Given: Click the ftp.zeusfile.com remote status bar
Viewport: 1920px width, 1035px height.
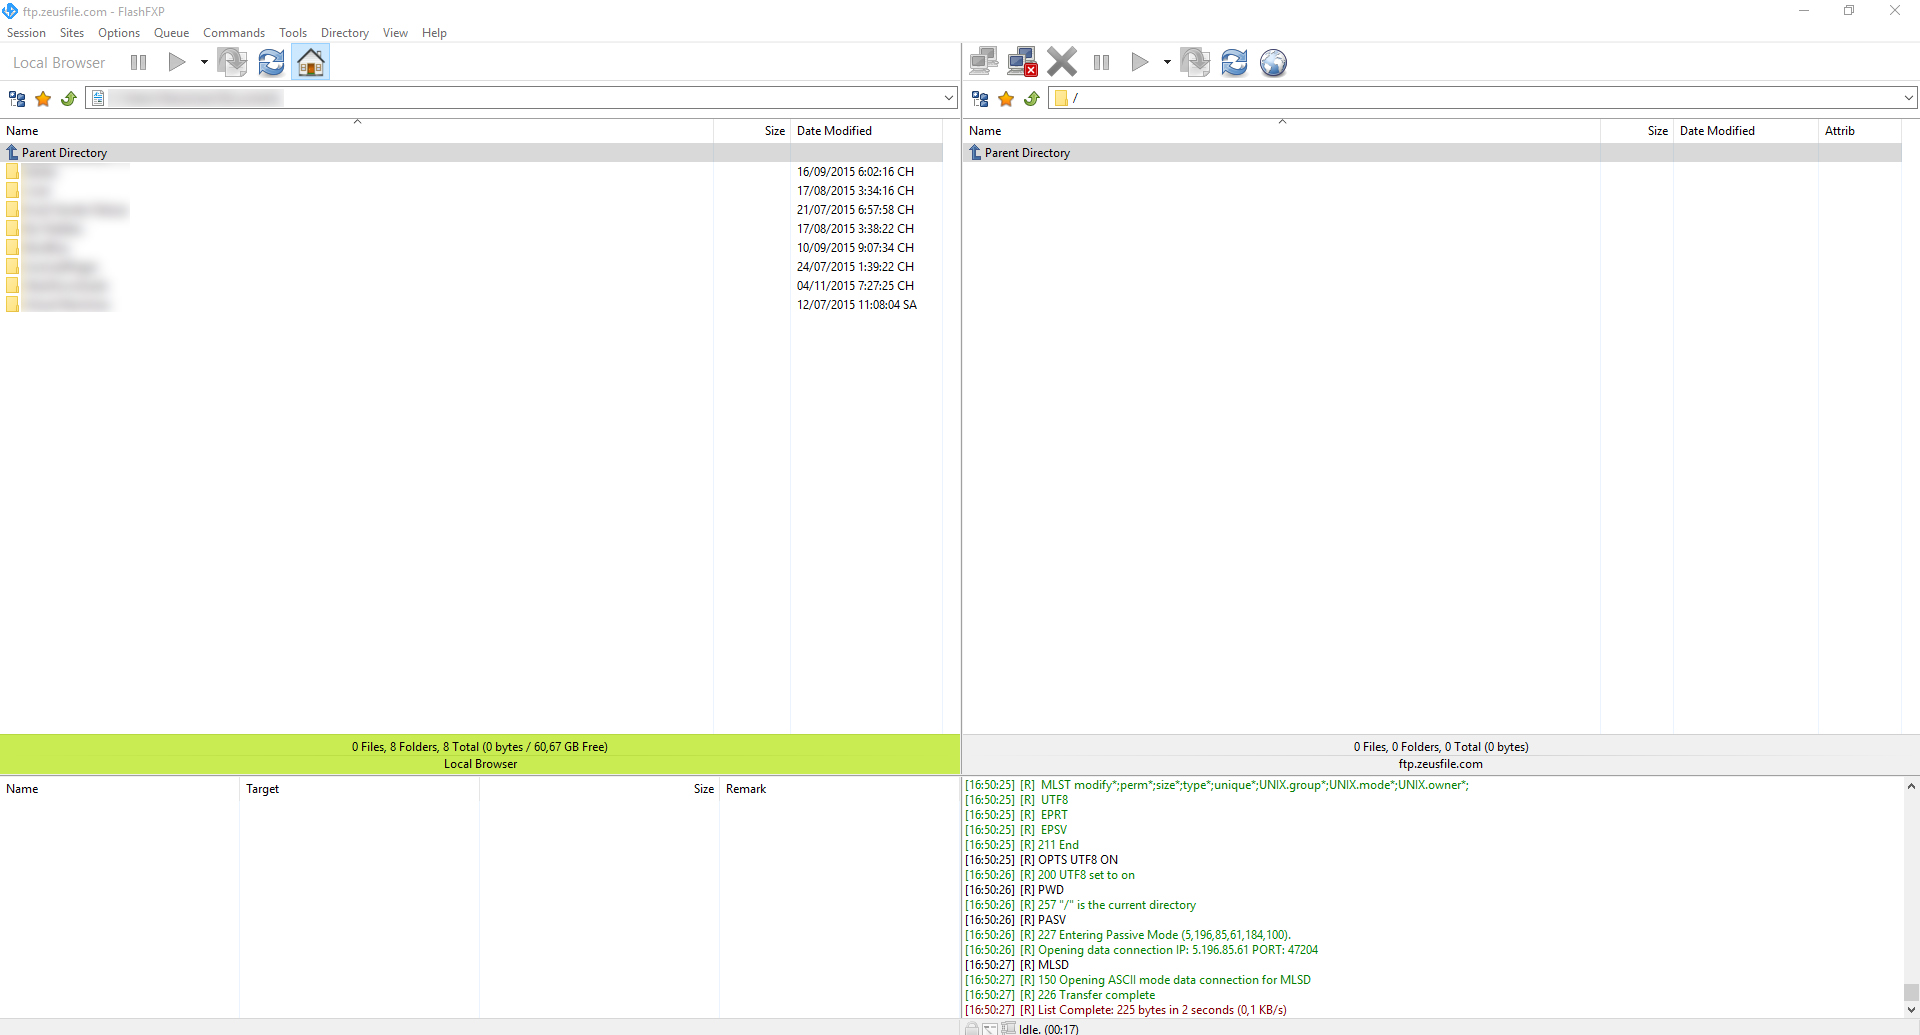Looking at the screenshot, I should [1441, 755].
